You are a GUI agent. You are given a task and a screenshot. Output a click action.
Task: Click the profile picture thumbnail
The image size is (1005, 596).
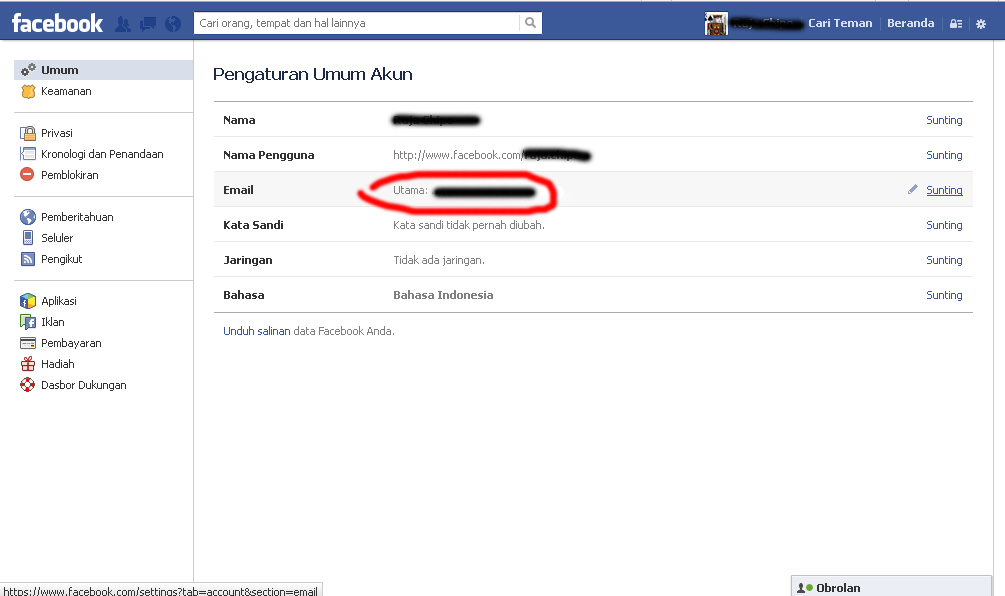(x=716, y=24)
